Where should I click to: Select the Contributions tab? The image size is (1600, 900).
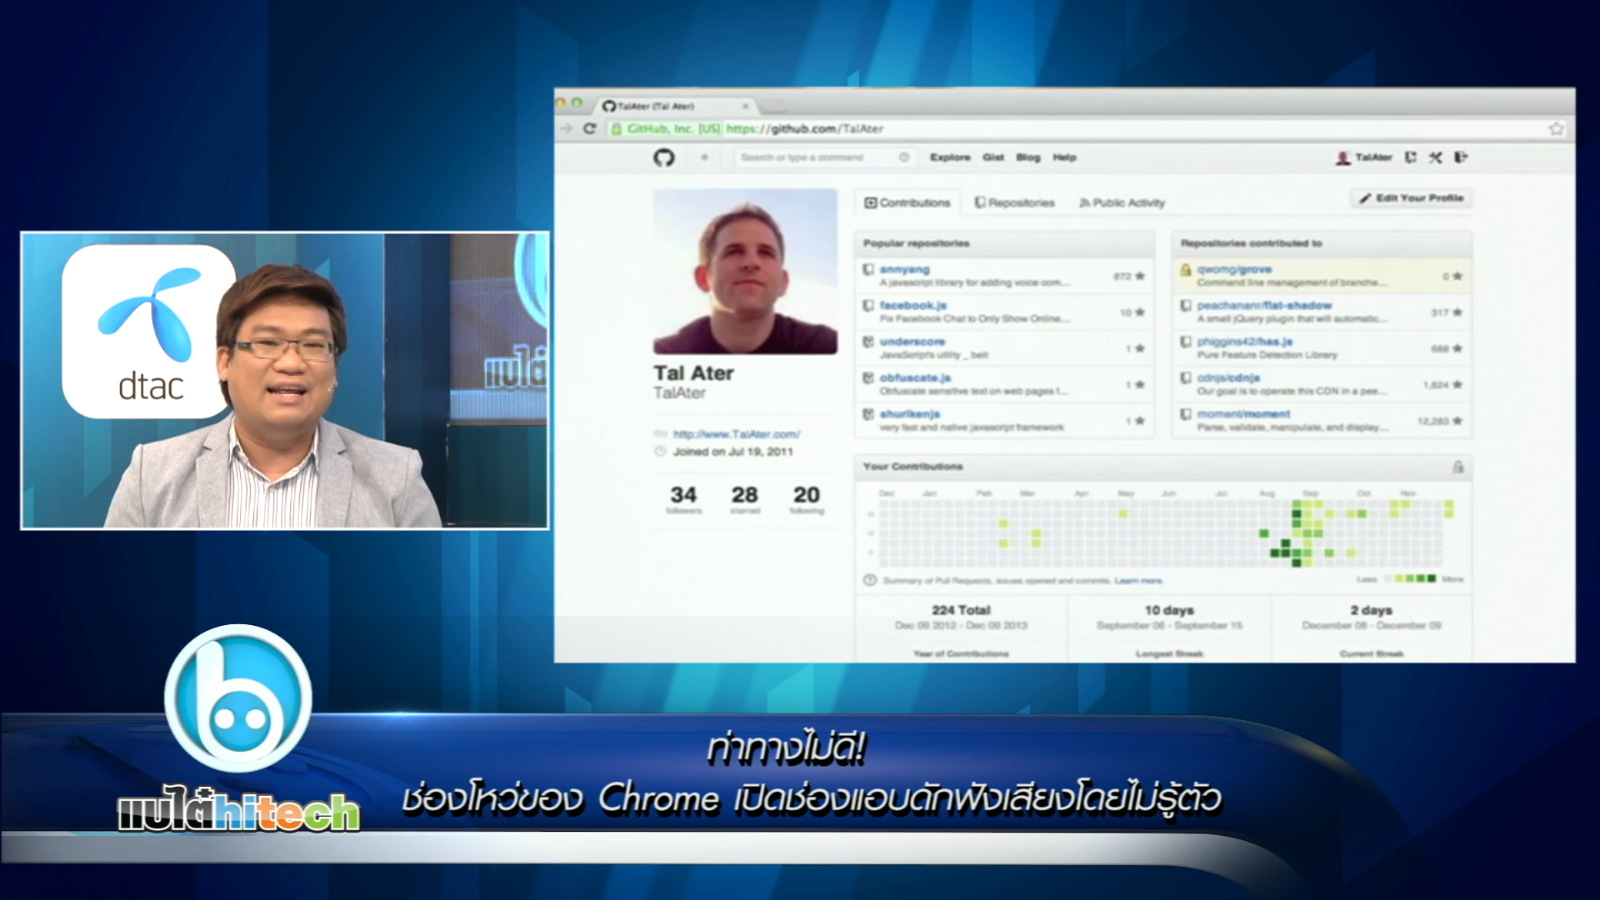click(908, 203)
